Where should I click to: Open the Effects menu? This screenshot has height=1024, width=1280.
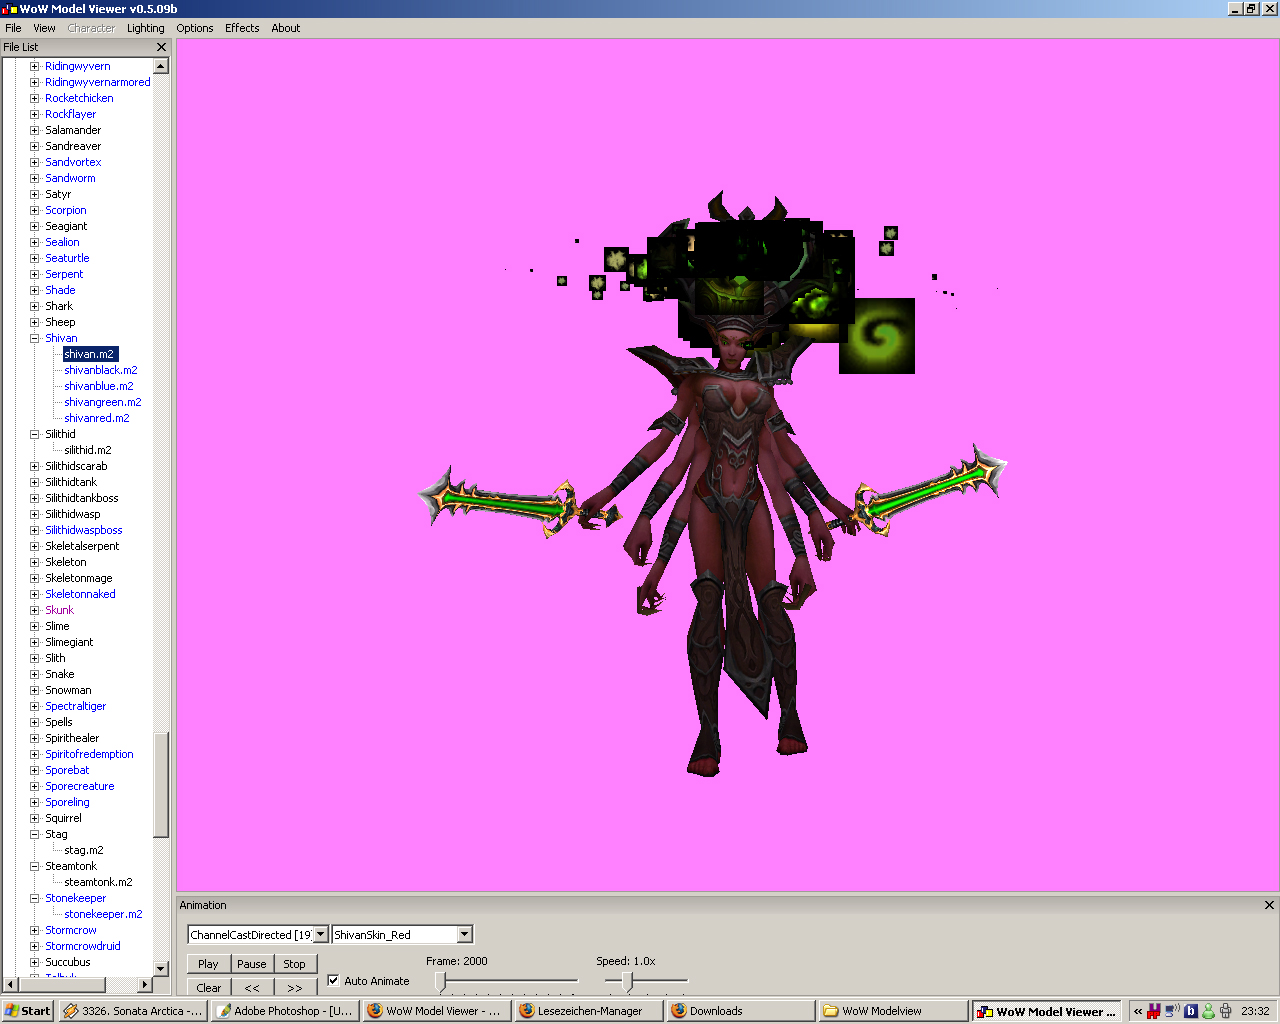(242, 28)
